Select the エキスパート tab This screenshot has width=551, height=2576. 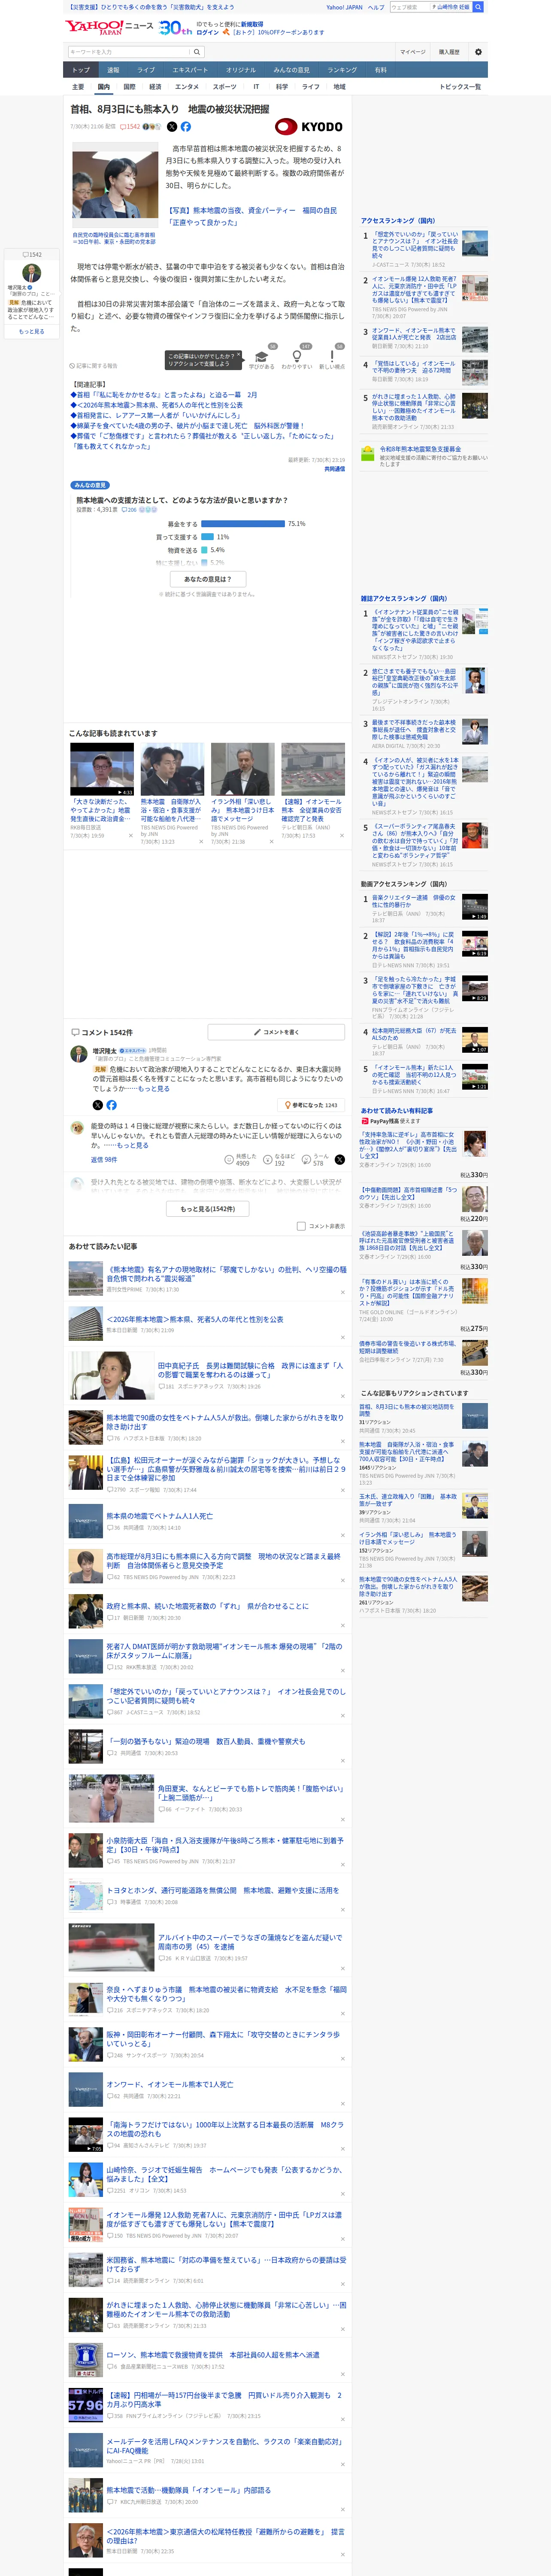point(190,70)
